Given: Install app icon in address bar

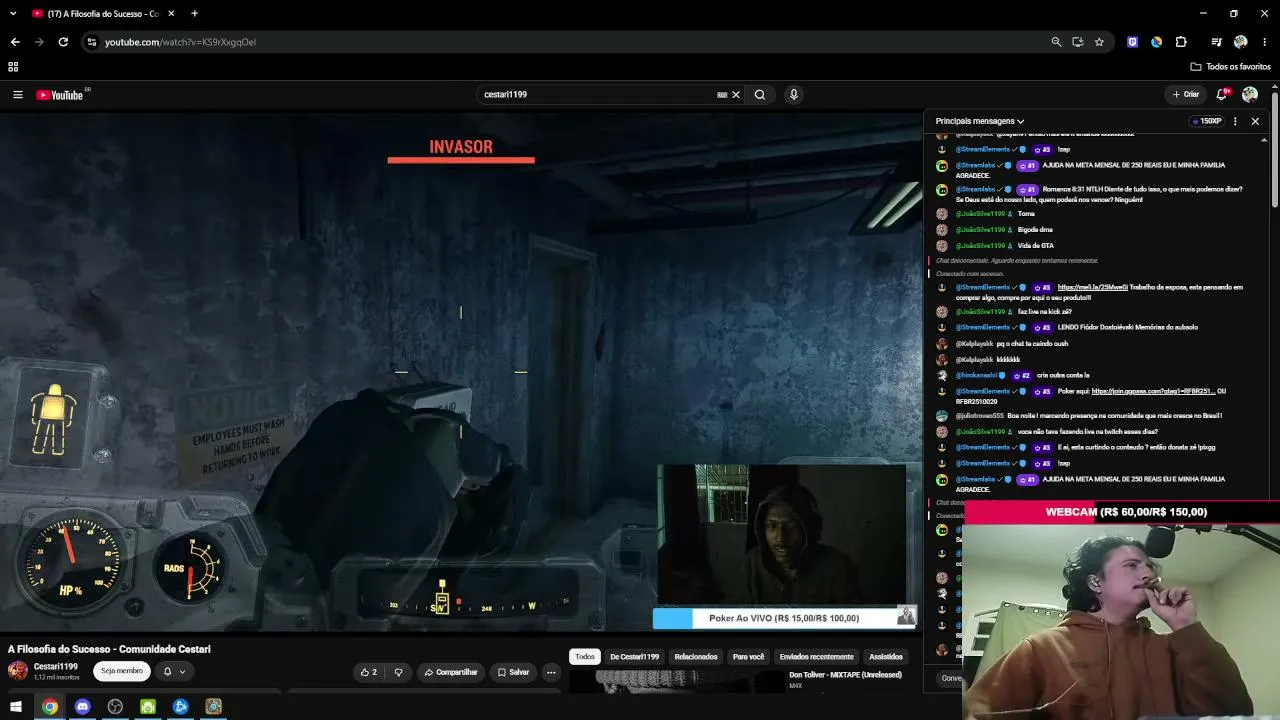Looking at the screenshot, I should point(1078,42).
